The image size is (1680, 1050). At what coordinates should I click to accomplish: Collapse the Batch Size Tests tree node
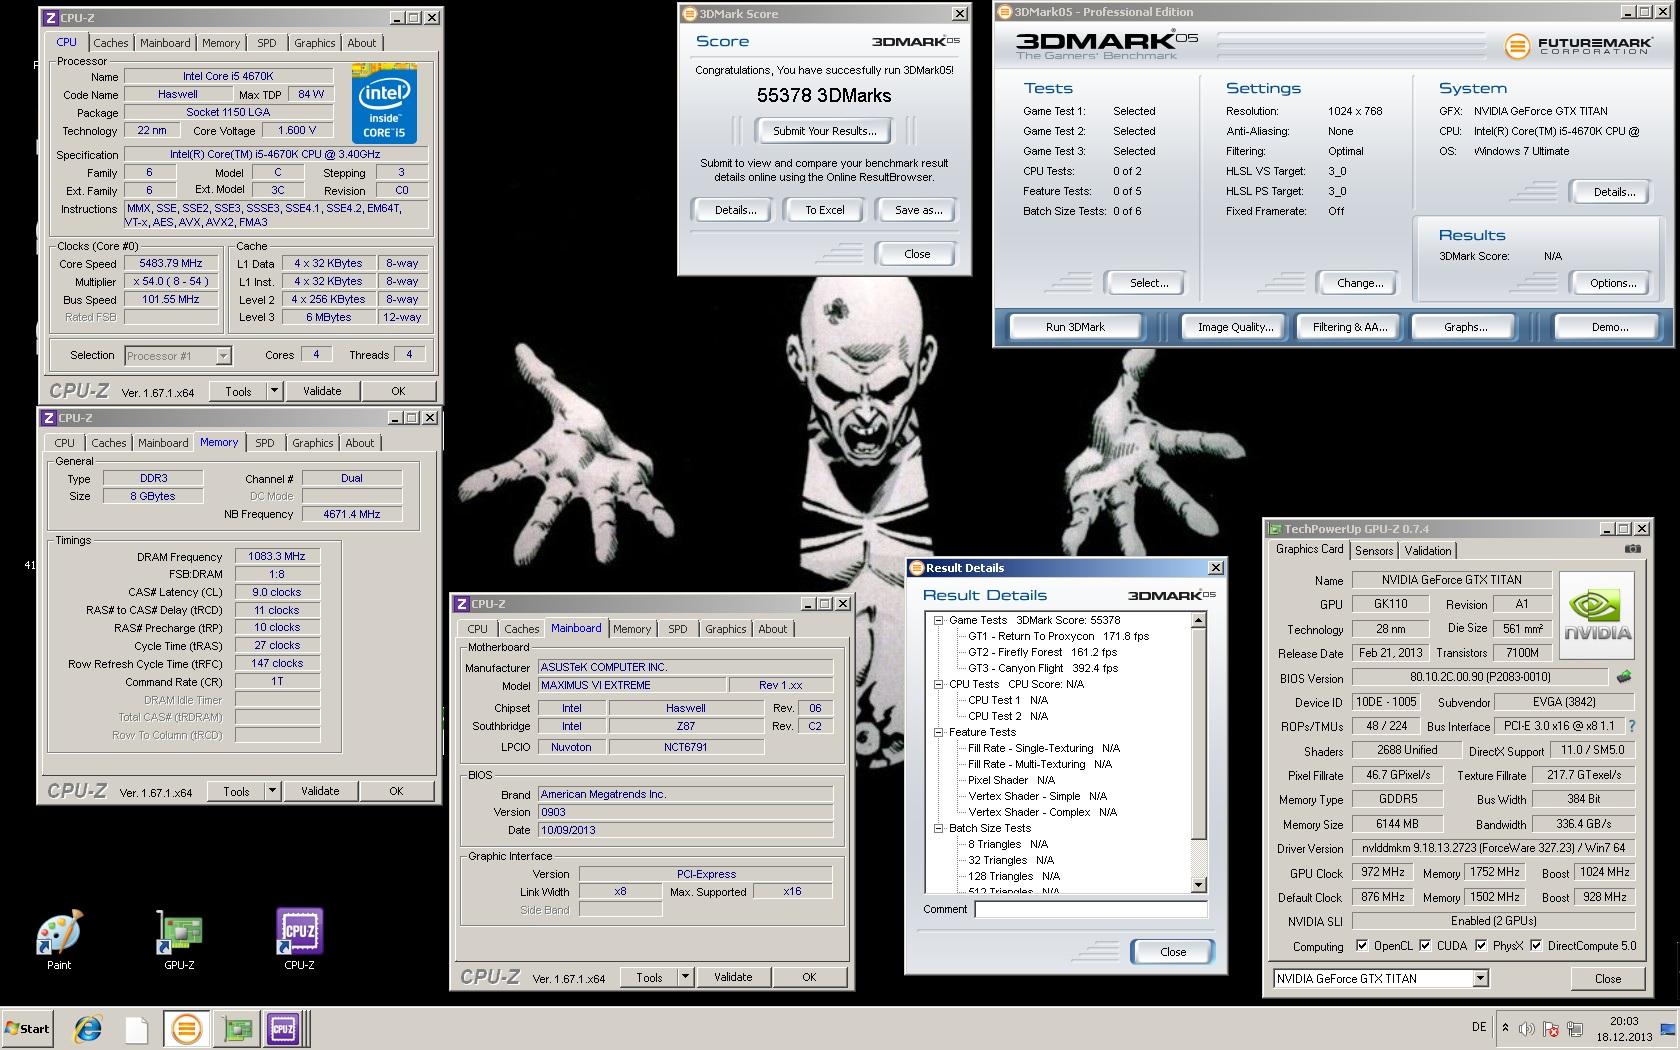[x=939, y=828]
